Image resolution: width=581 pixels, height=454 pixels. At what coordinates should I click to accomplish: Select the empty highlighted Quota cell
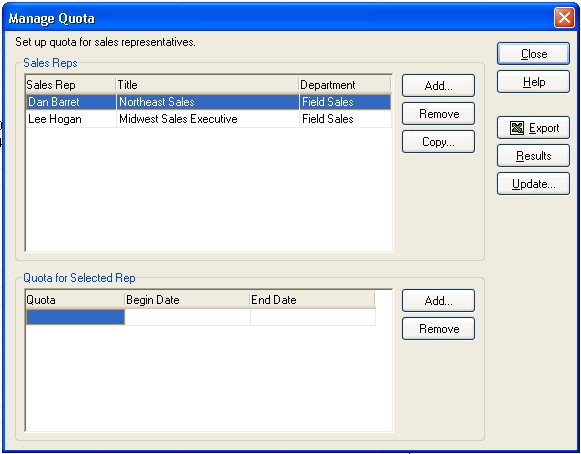click(x=75, y=317)
